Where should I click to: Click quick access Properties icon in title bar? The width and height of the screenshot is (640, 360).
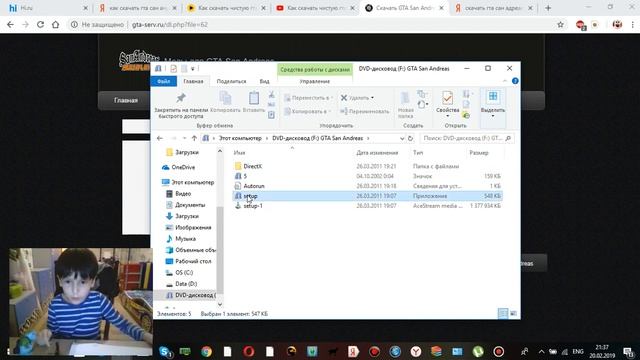coord(173,69)
